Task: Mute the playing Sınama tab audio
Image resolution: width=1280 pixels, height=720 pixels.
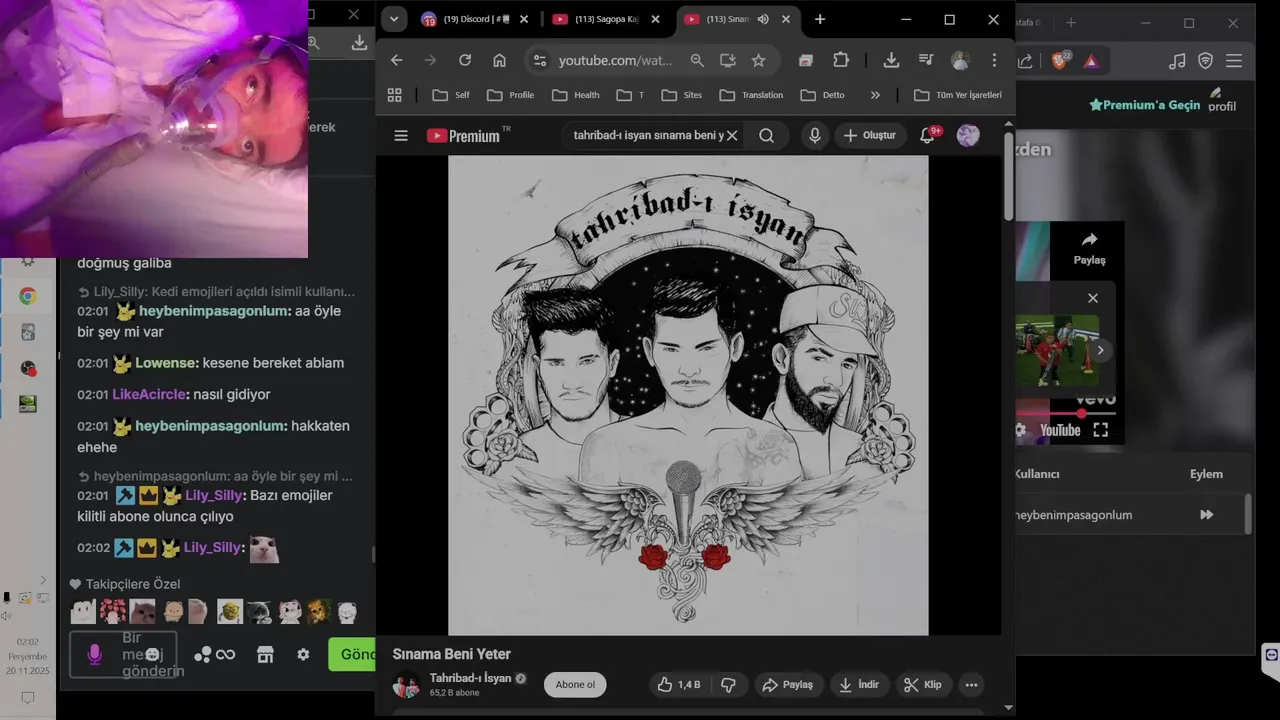Action: tap(763, 19)
